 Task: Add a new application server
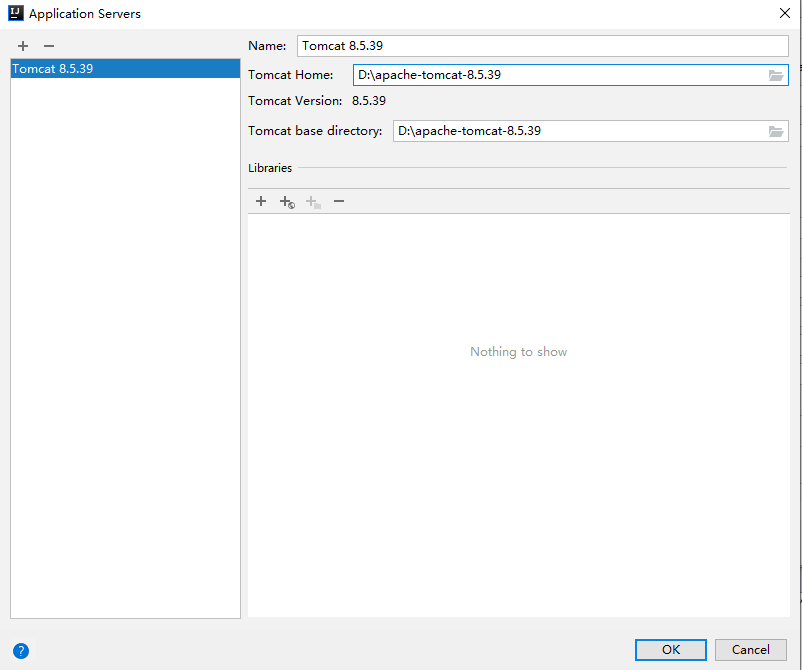click(23, 46)
